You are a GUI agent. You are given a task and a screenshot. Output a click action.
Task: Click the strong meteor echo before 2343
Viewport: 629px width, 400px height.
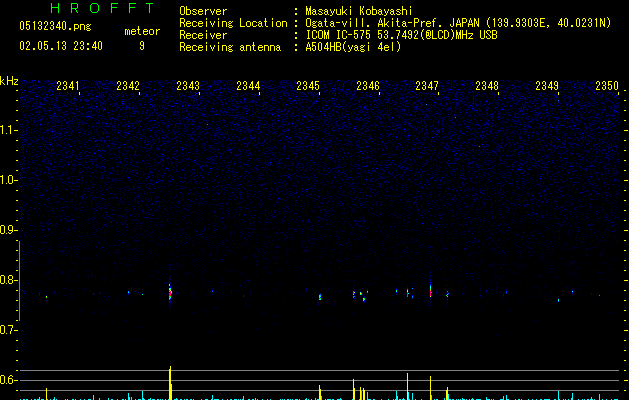point(170,293)
